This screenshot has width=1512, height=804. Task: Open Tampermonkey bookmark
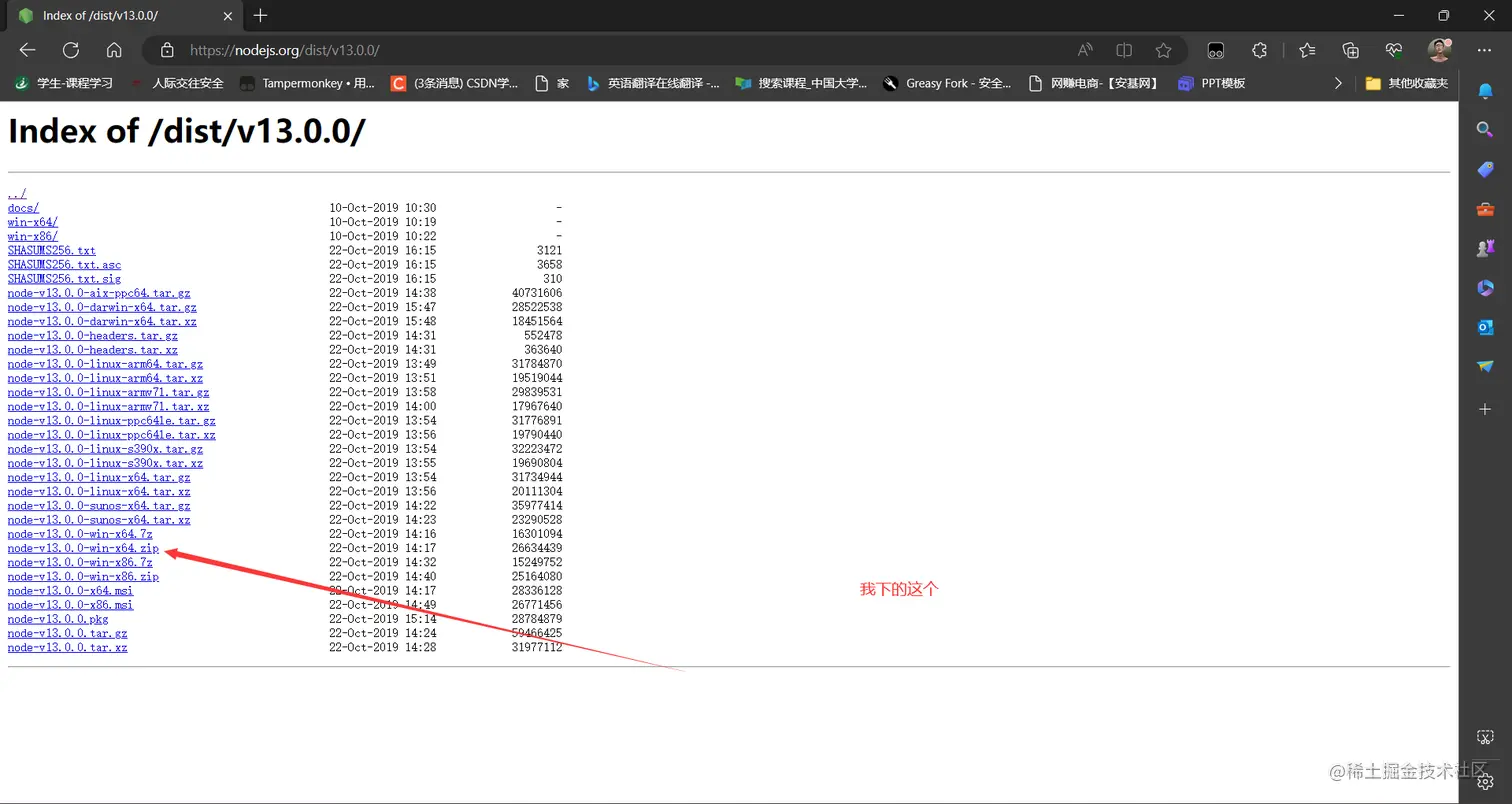[307, 83]
